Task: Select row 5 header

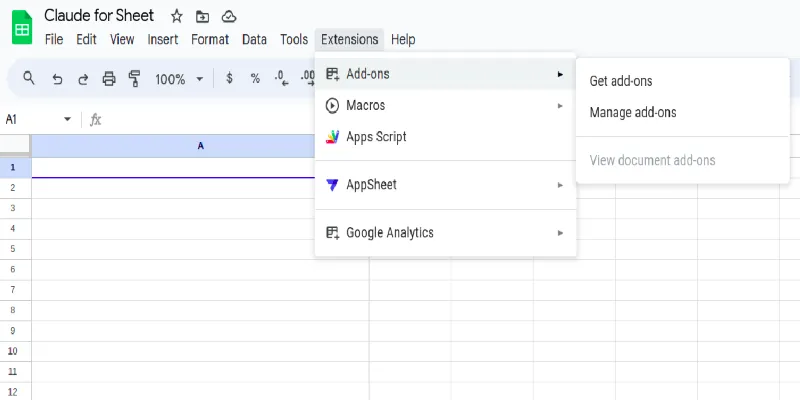Action: pos(15,249)
